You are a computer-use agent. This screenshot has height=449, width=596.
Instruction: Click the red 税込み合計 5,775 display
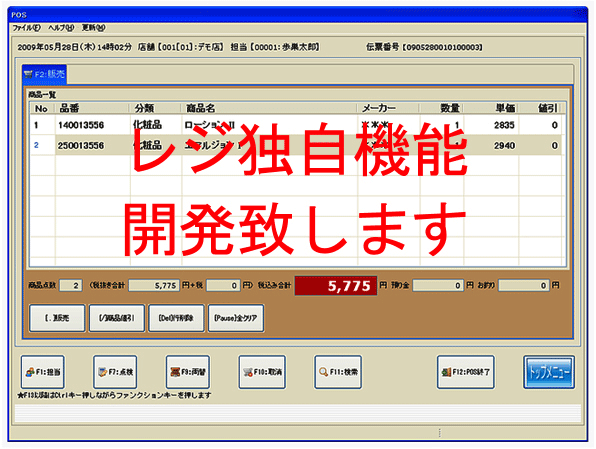coord(336,286)
